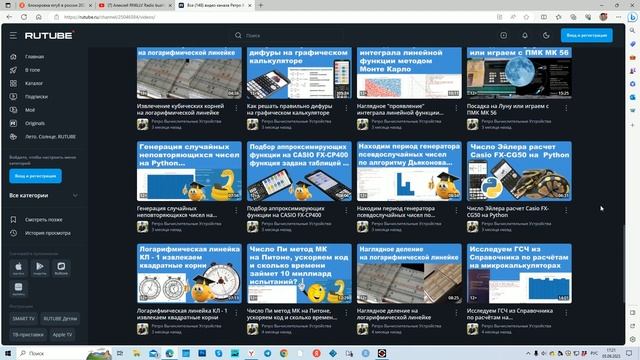Click browser back arrow
The height and width of the screenshot is (360, 640).
click(9, 17)
